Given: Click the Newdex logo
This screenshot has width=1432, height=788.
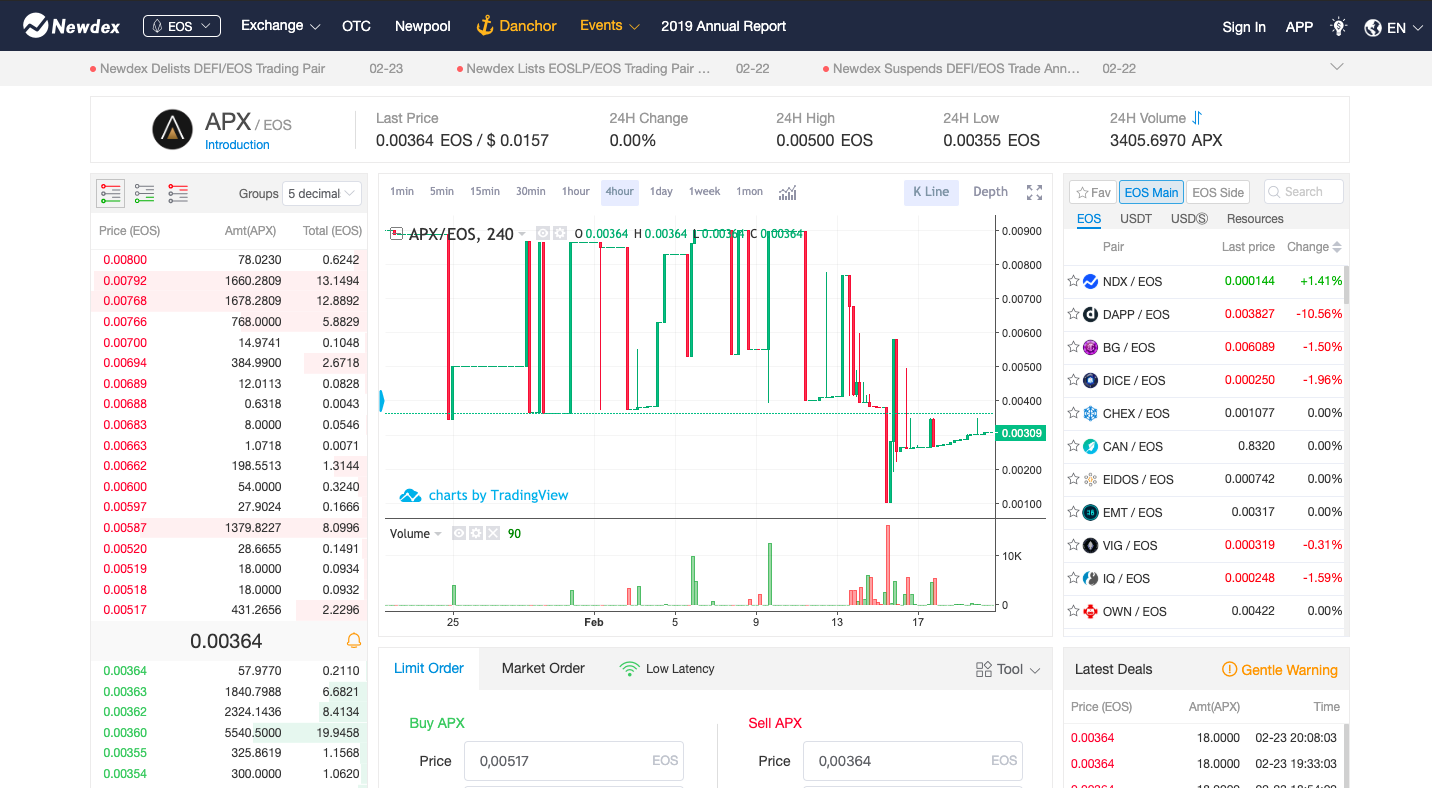Looking at the screenshot, I should (x=71, y=26).
